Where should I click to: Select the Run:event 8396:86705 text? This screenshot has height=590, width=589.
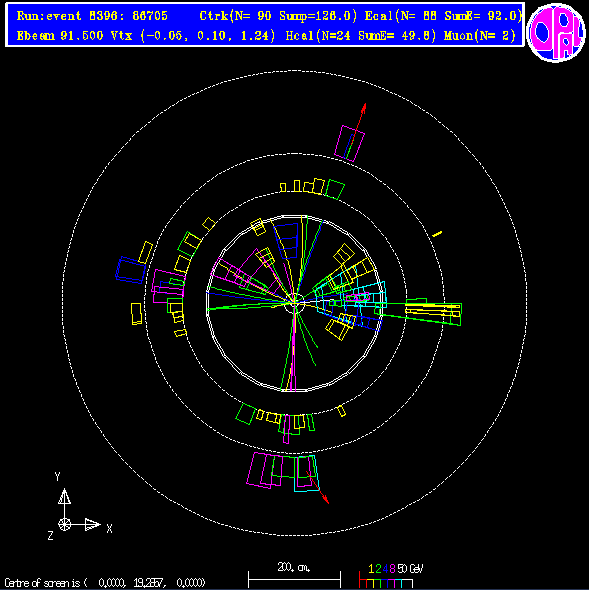(92, 16)
